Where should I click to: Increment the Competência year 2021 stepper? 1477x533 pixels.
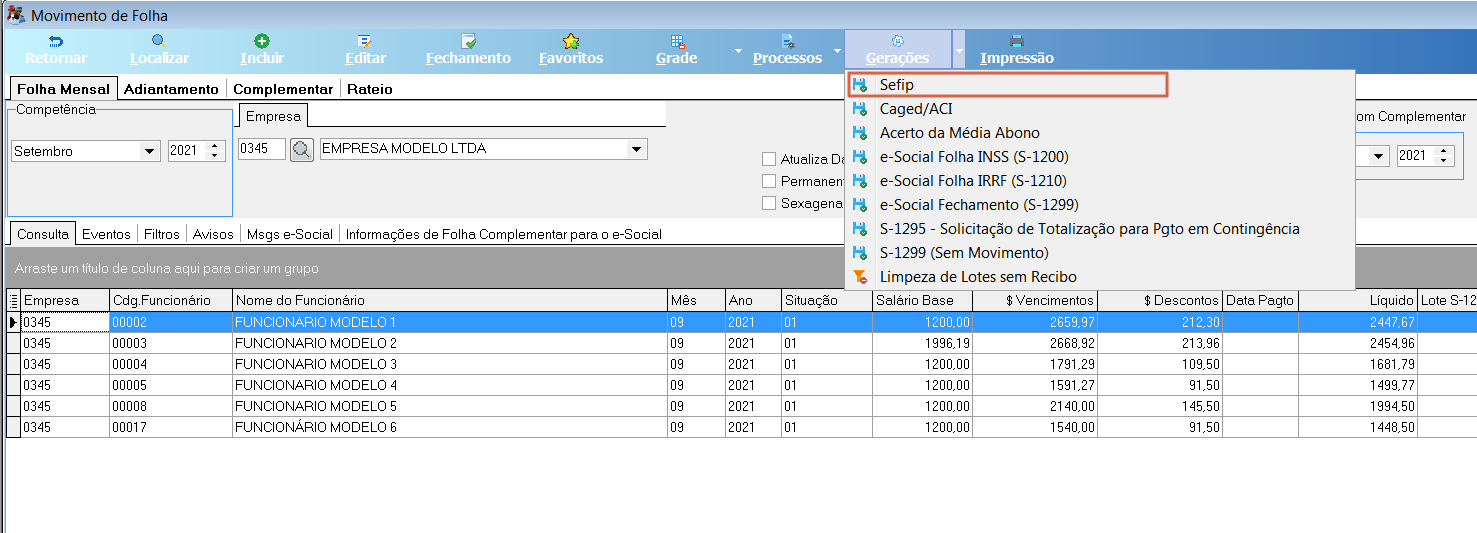[216, 147]
